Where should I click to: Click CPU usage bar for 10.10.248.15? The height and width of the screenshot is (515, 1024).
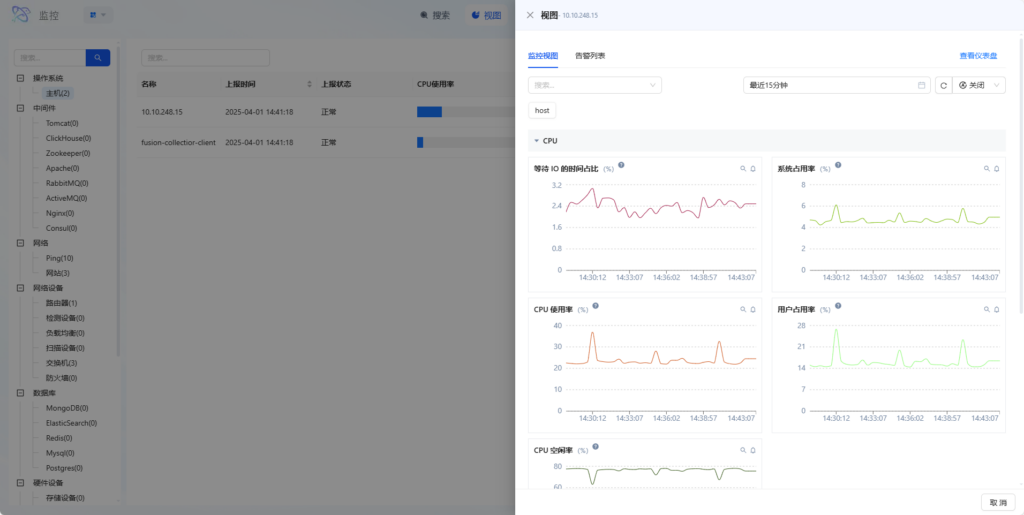[465, 112]
